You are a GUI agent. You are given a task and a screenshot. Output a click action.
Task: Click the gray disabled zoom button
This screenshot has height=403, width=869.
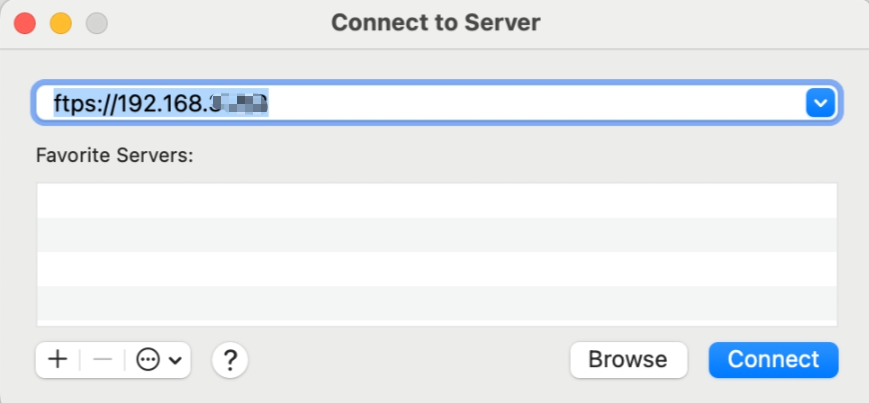click(x=96, y=22)
